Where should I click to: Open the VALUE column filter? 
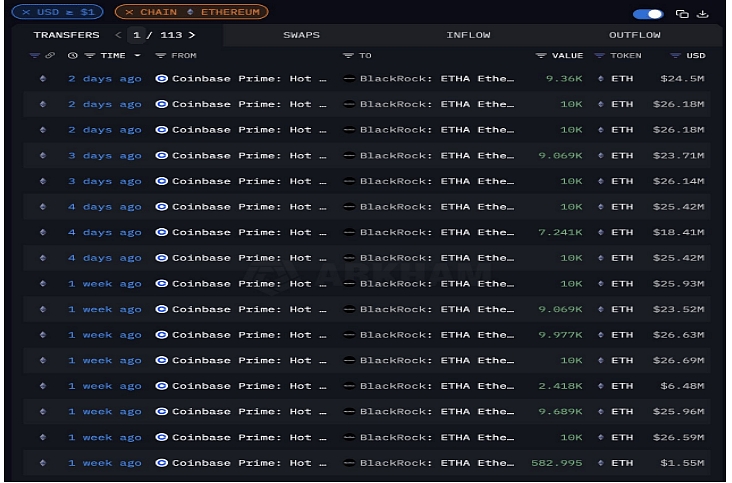[x=541, y=56]
